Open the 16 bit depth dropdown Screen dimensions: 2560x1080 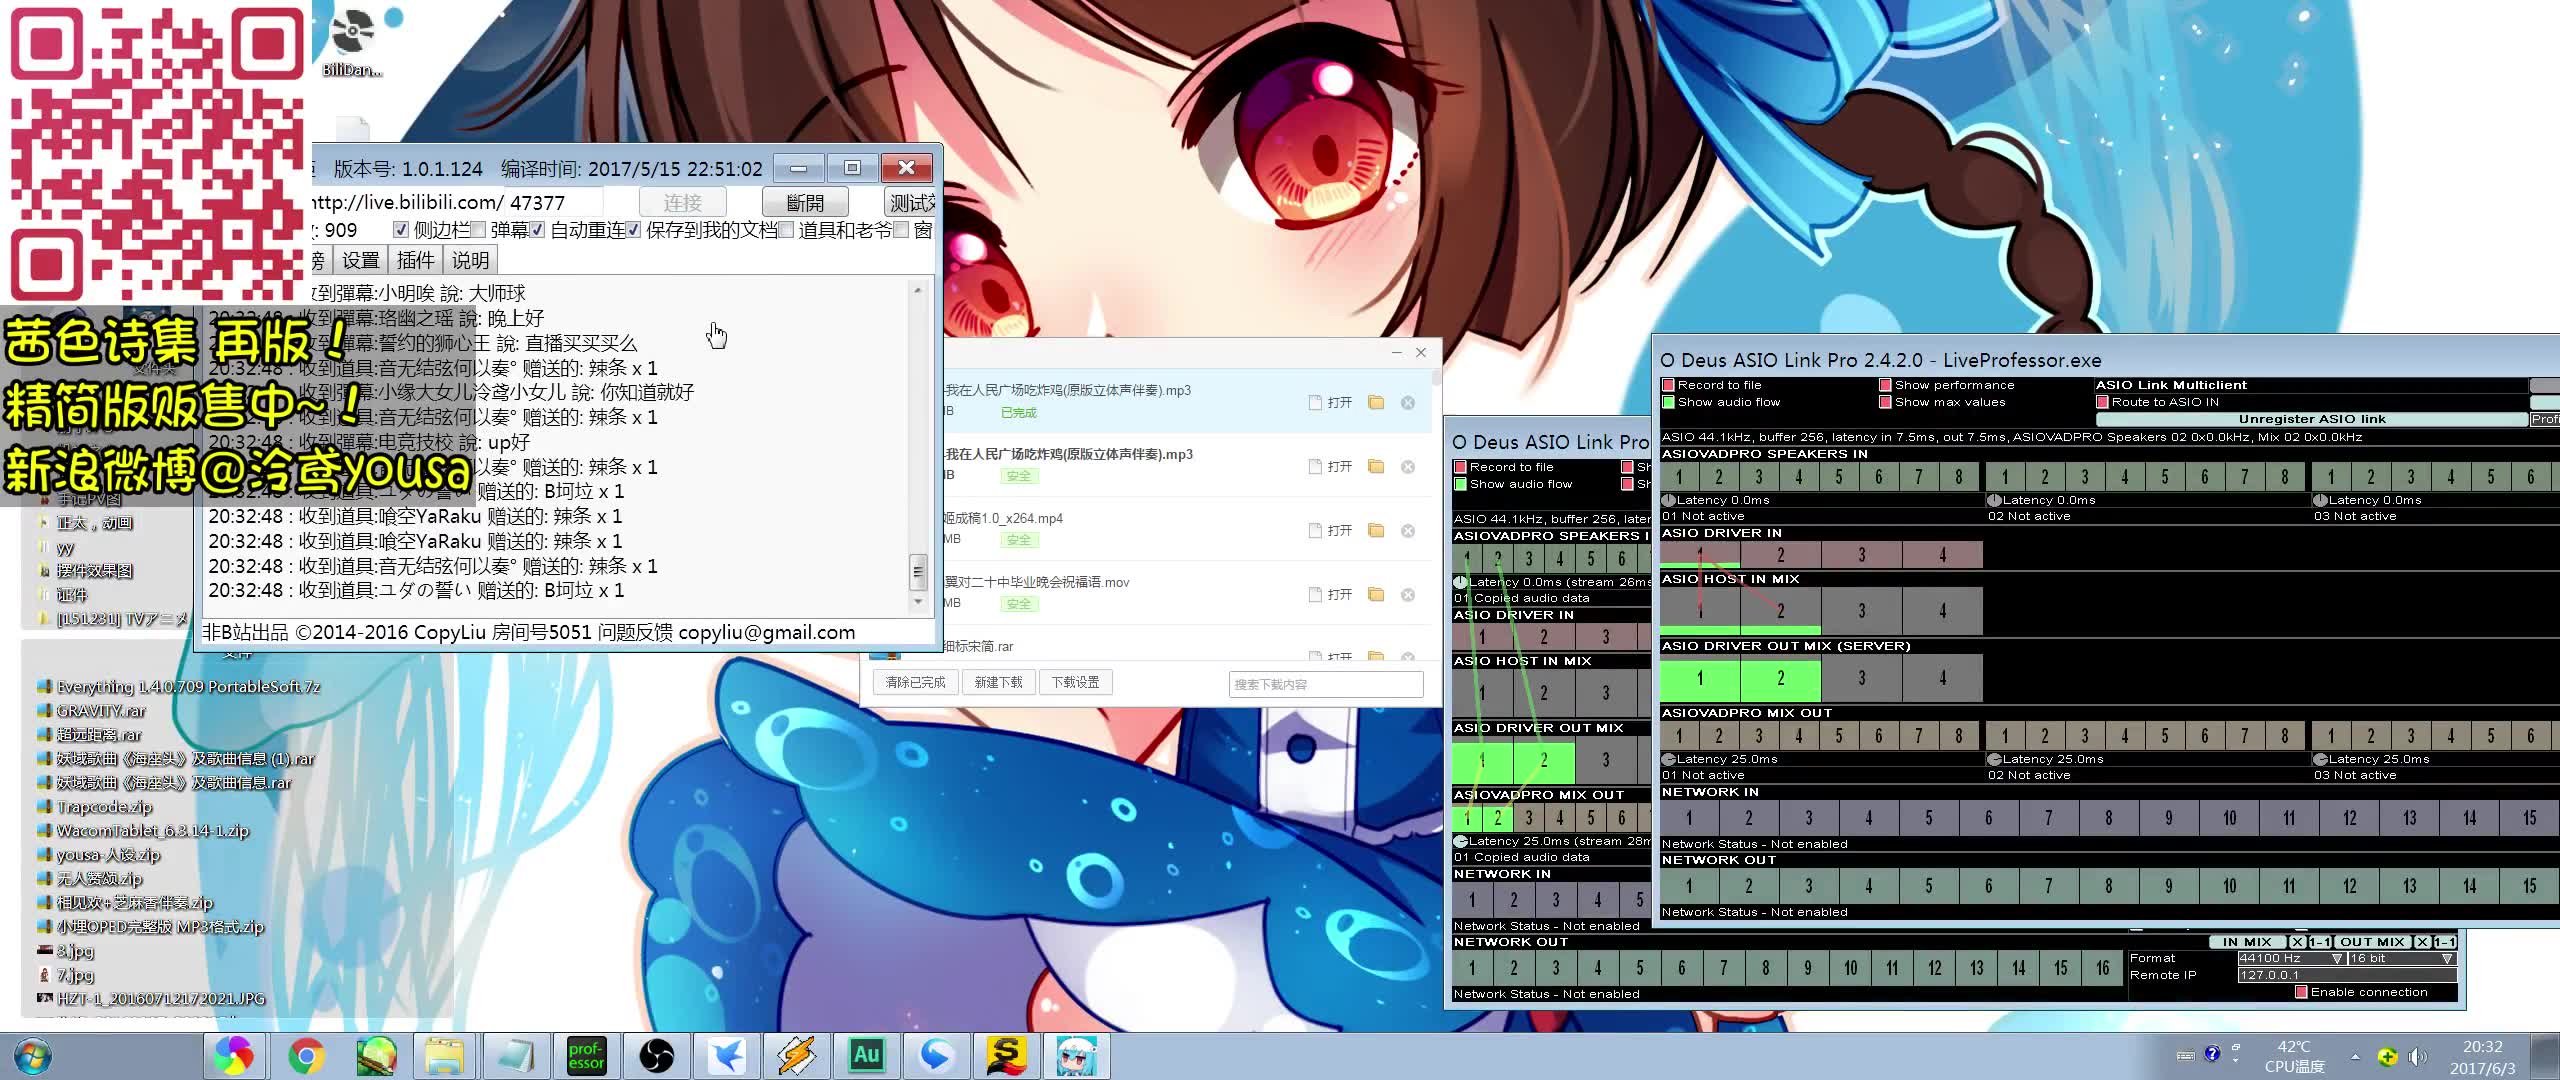[x=2401, y=958]
